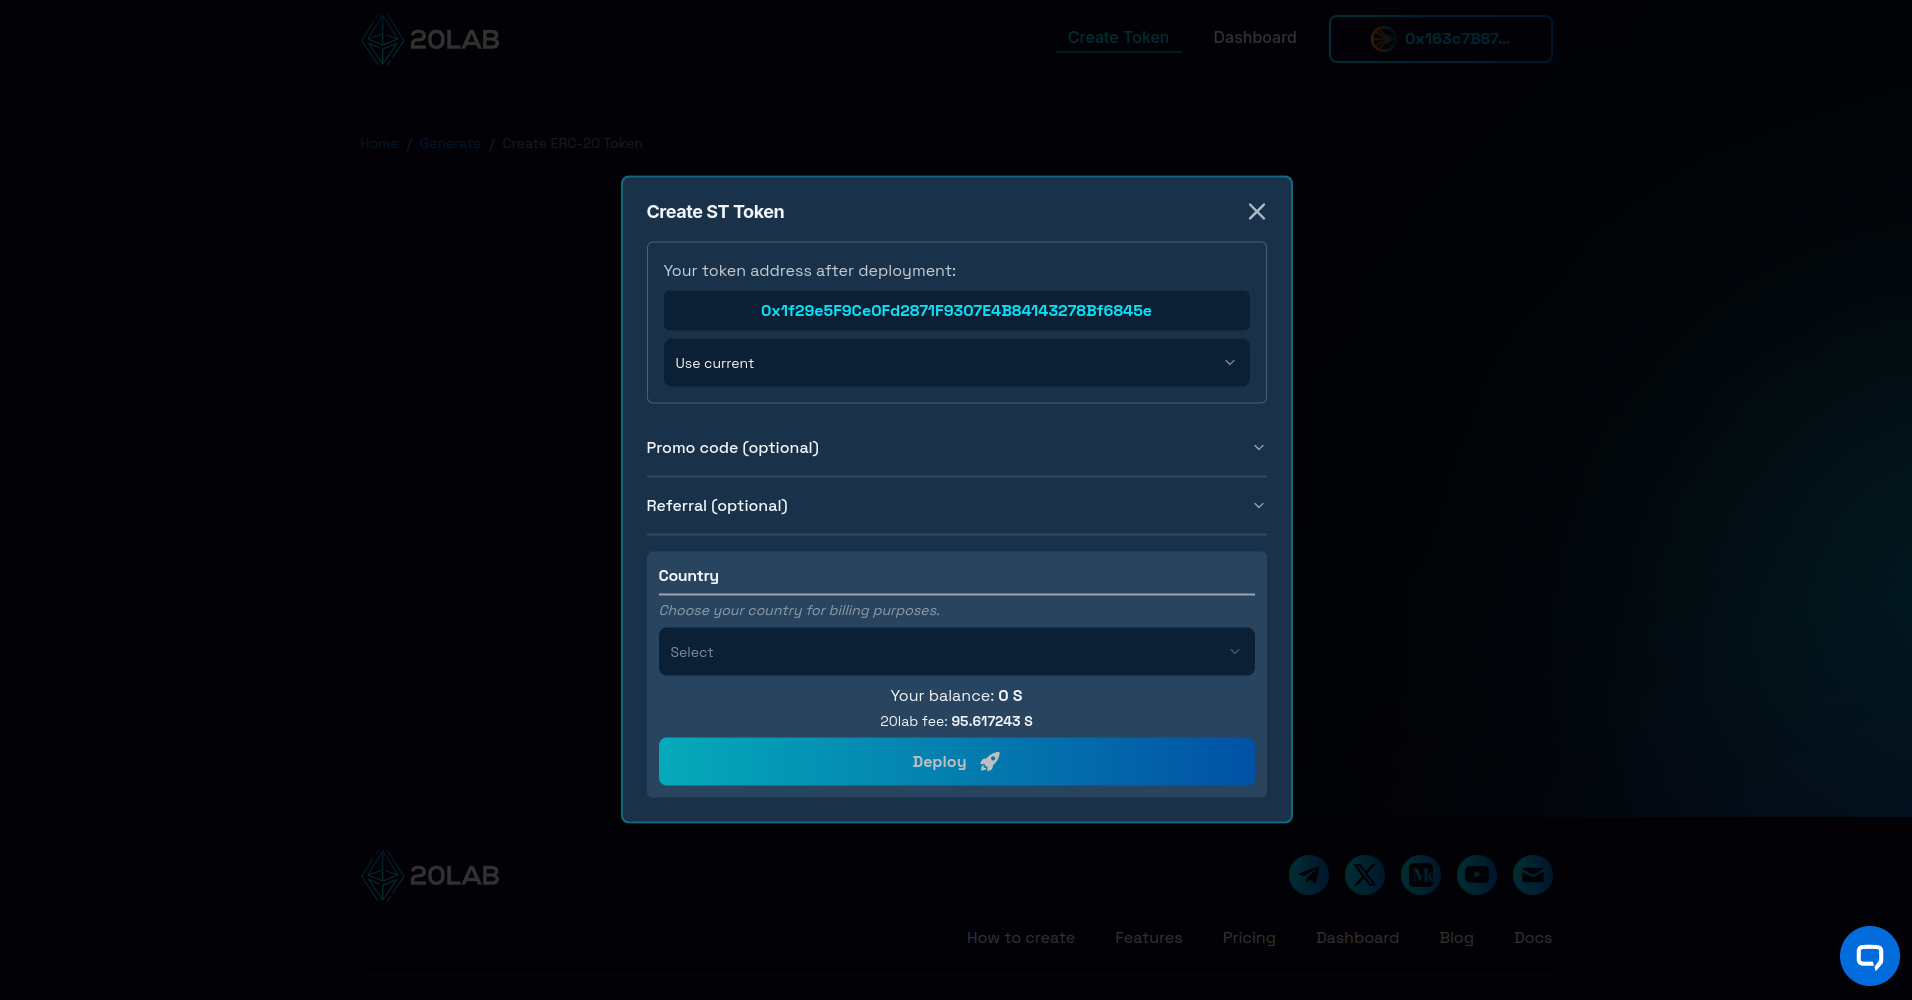Click the wallet avatar icon in header
The width and height of the screenshot is (1912, 1000).
(x=1383, y=39)
